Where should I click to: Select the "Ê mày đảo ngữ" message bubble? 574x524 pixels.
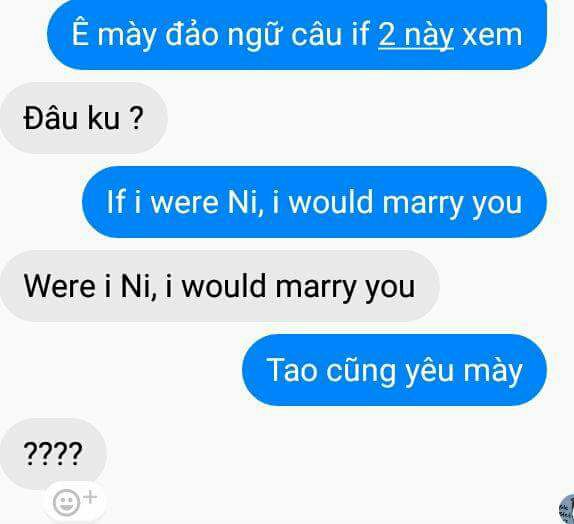pos(297,35)
